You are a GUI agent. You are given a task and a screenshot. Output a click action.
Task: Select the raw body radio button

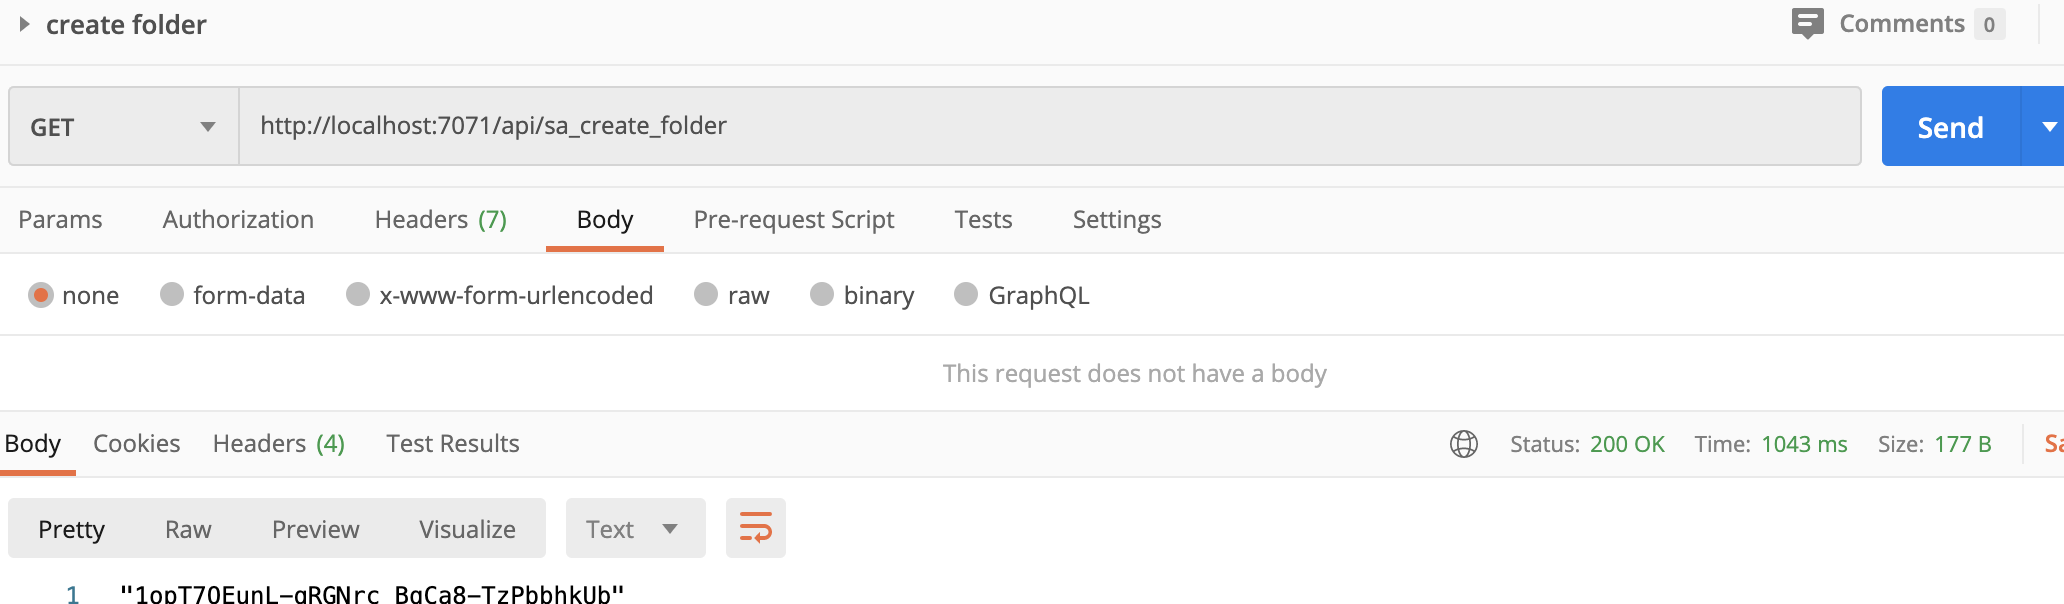(x=706, y=294)
